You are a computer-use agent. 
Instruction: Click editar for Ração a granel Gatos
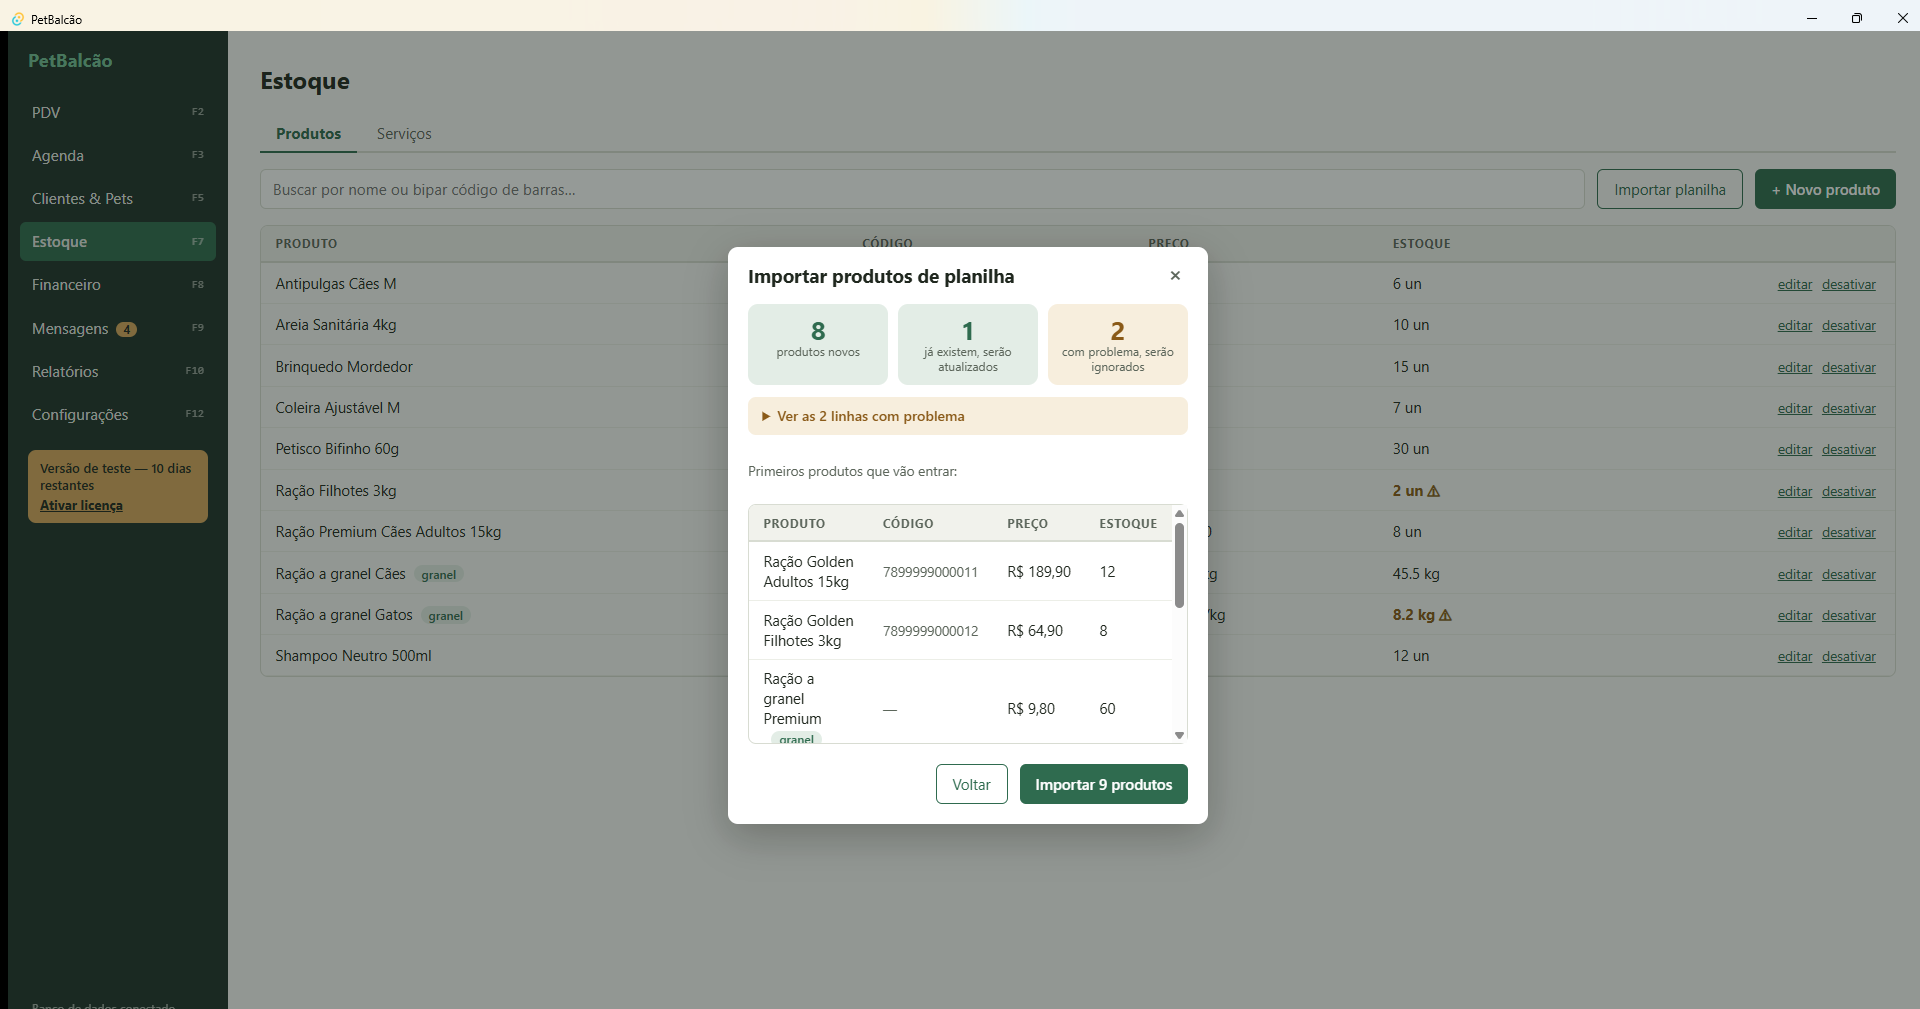pos(1795,615)
